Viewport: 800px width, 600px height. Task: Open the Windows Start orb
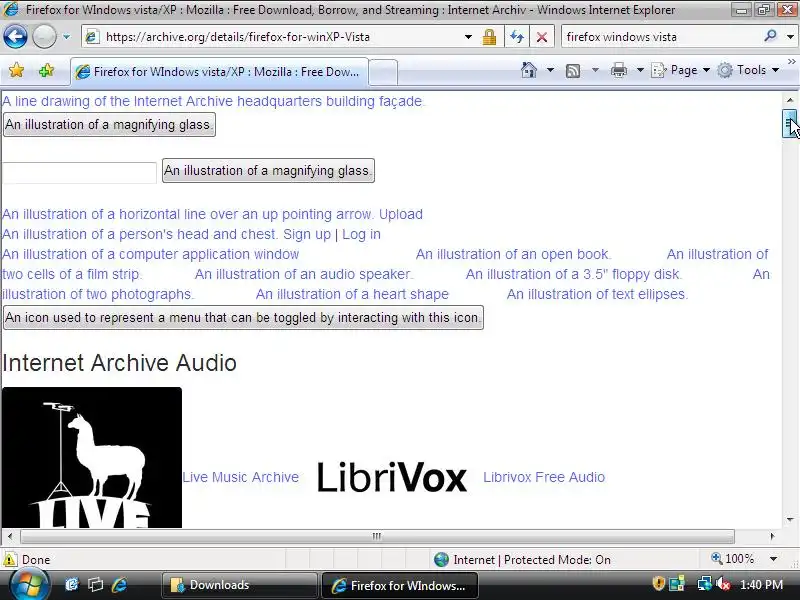coord(28,585)
